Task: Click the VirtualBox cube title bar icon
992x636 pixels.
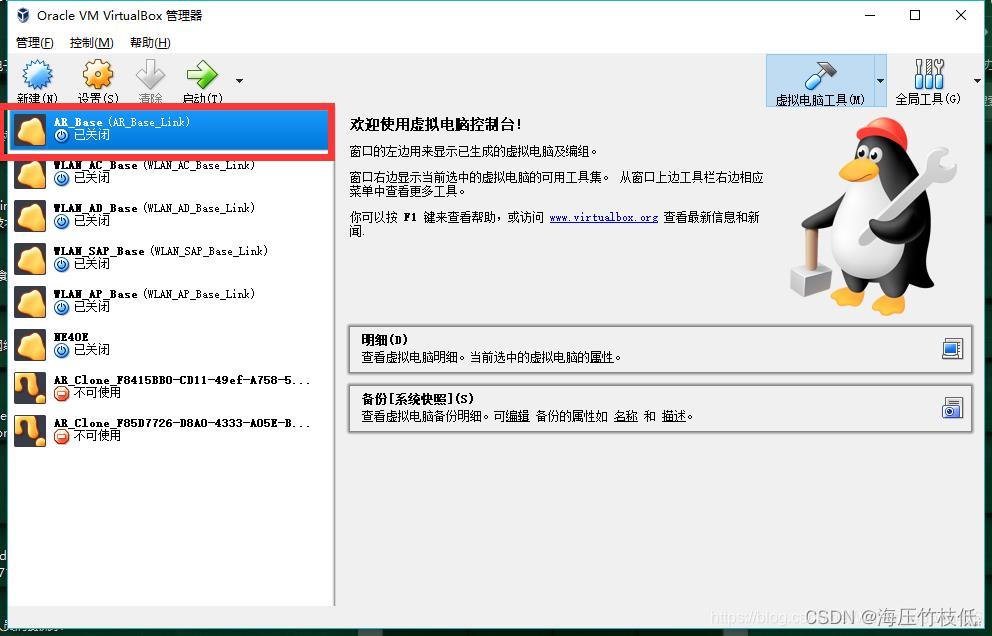Action: pyautogui.click(x=23, y=15)
